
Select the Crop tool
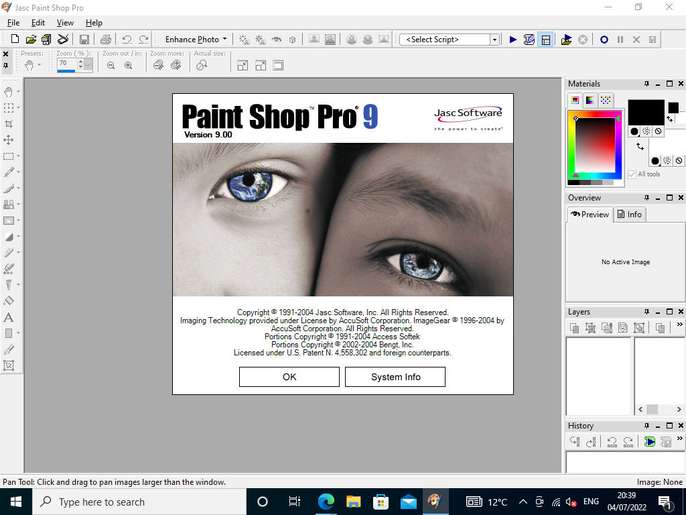8,124
